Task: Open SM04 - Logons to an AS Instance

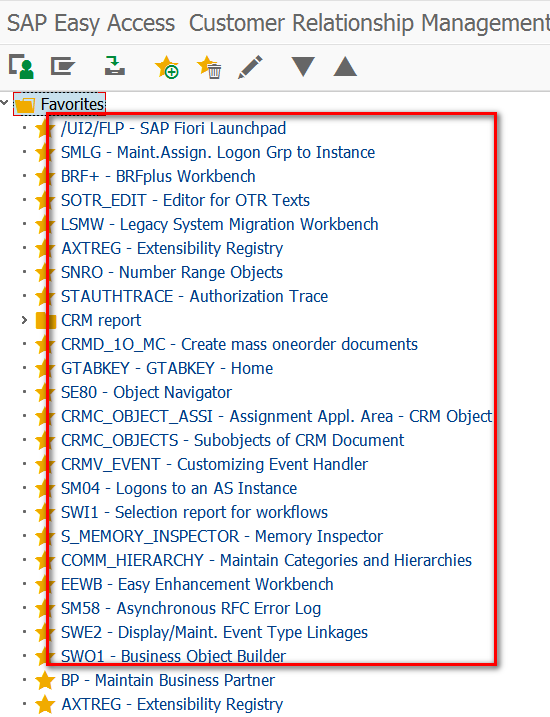Action: (x=179, y=488)
